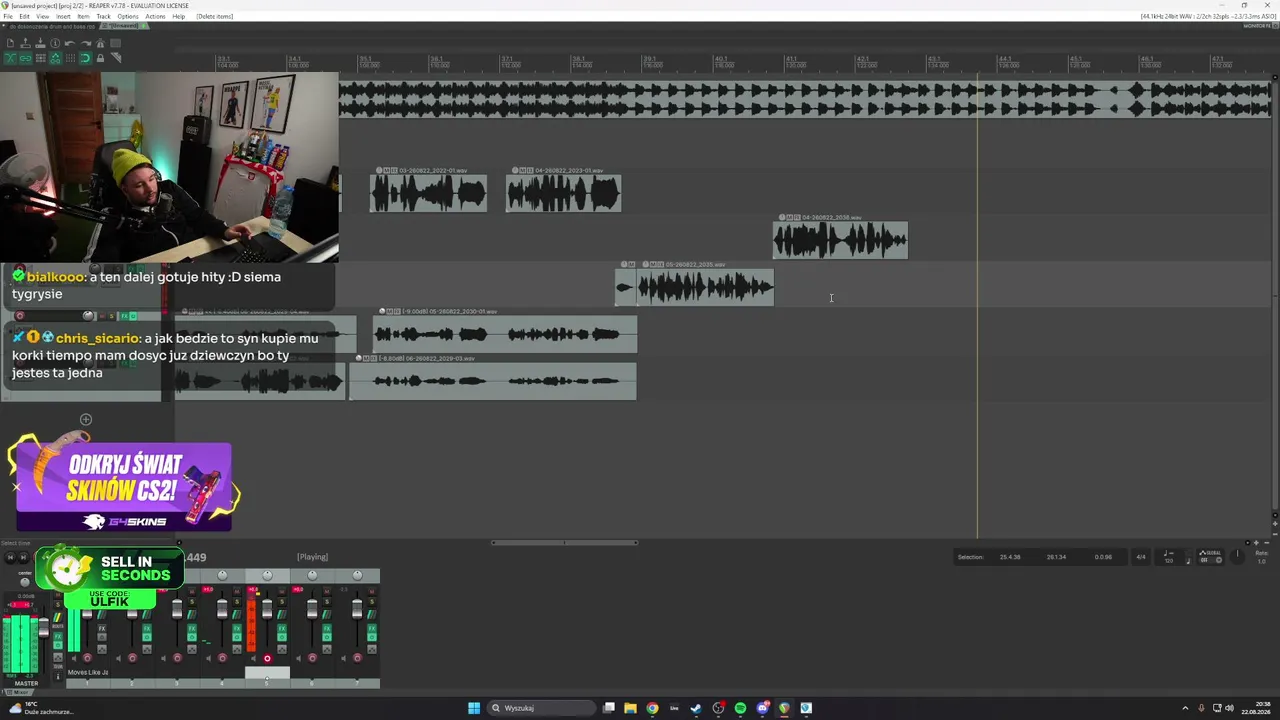Viewport: 1280px width, 720px height.
Task: Click the track 4 pan knob
Action: point(222,575)
